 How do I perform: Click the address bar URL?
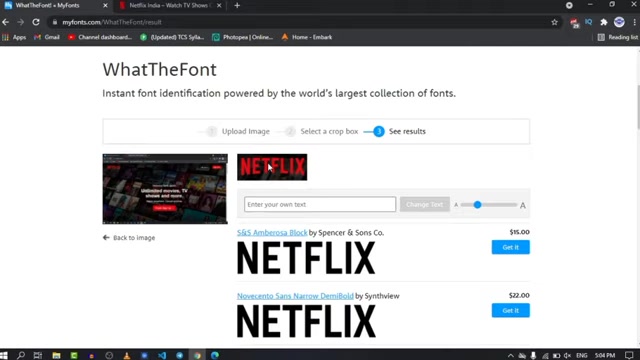click(x=112, y=22)
